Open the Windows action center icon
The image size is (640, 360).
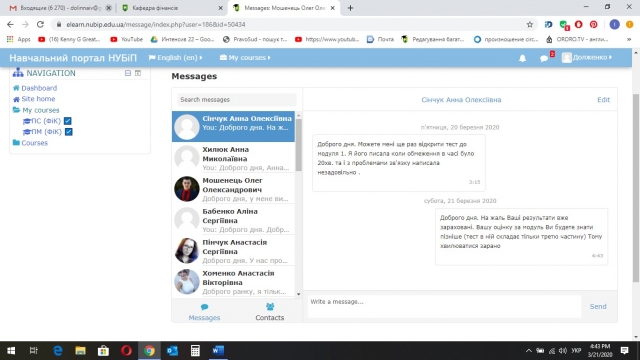(624, 351)
